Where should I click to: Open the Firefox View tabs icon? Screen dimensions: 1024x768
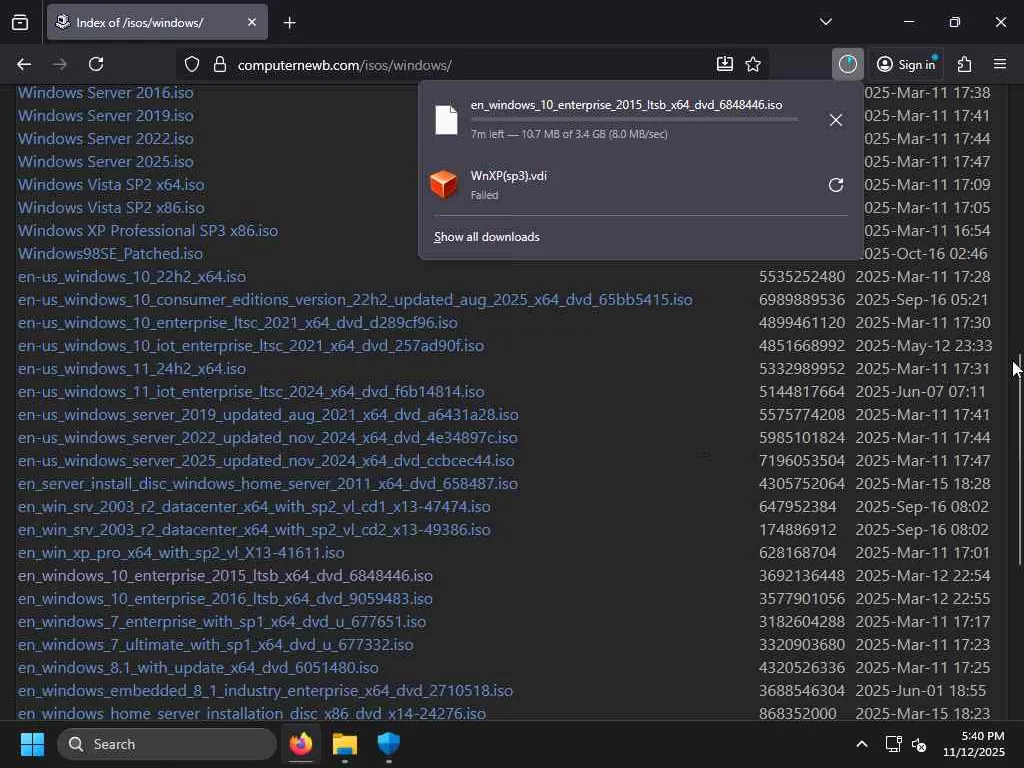click(20, 23)
